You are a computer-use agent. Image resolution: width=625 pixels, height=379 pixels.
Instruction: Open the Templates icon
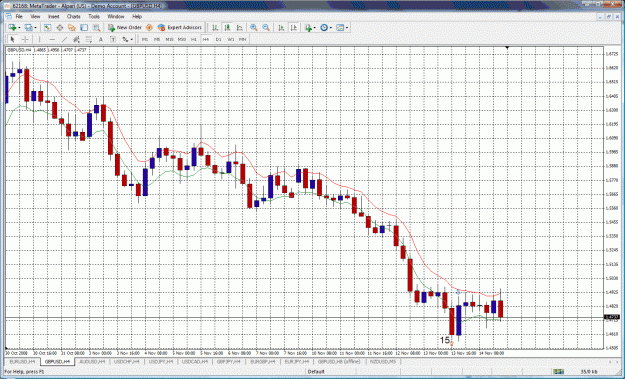point(340,27)
